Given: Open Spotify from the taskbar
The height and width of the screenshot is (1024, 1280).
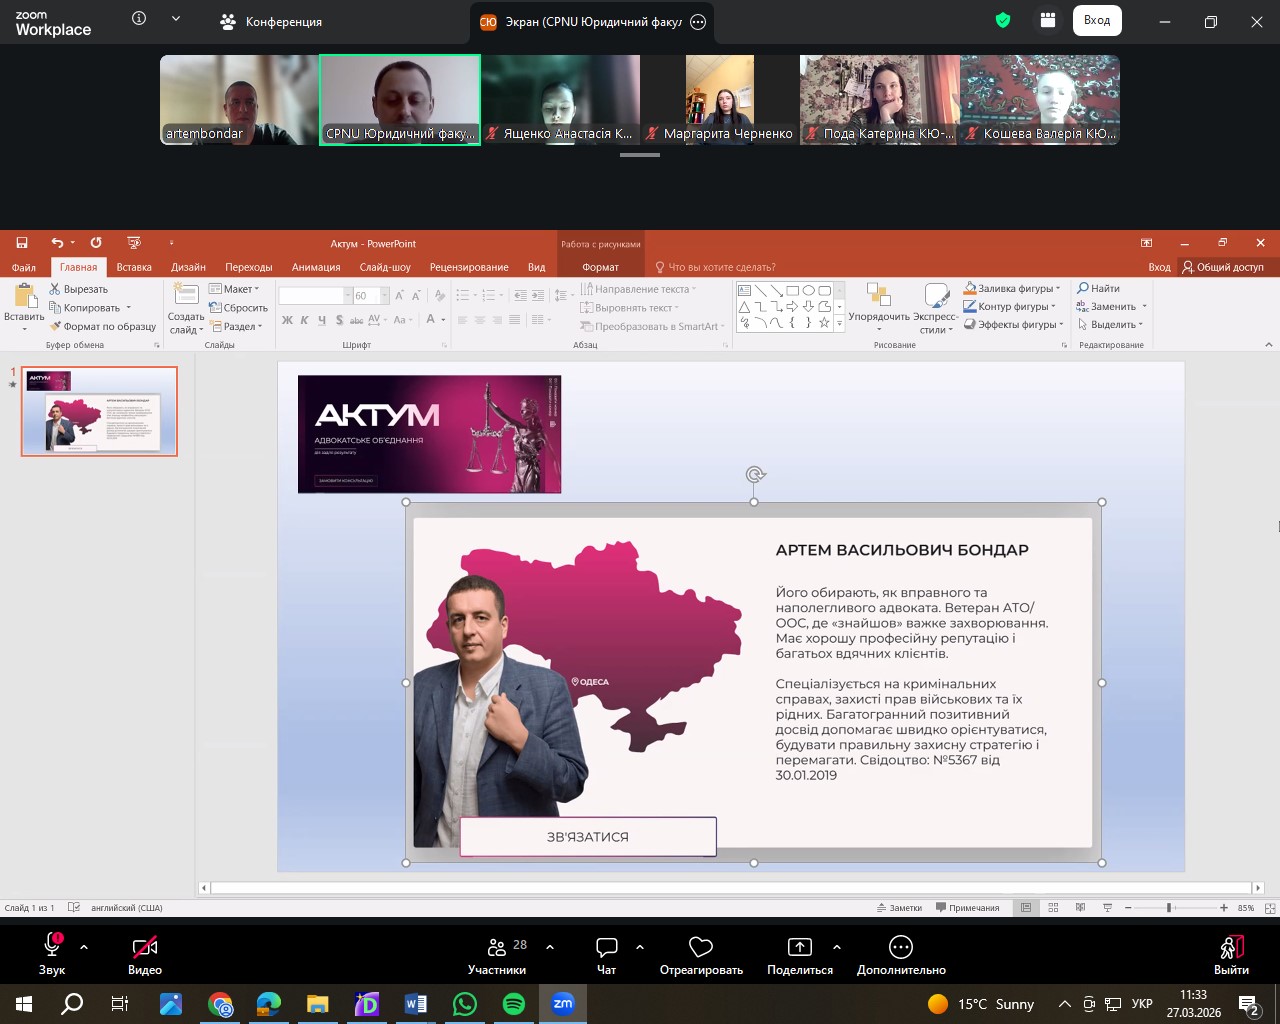Looking at the screenshot, I should [514, 1004].
